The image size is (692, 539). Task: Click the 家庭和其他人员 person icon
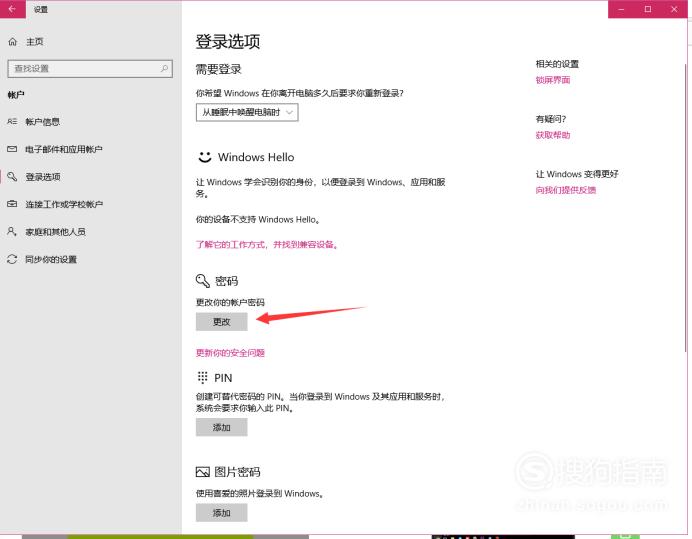(x=12, y=231)
